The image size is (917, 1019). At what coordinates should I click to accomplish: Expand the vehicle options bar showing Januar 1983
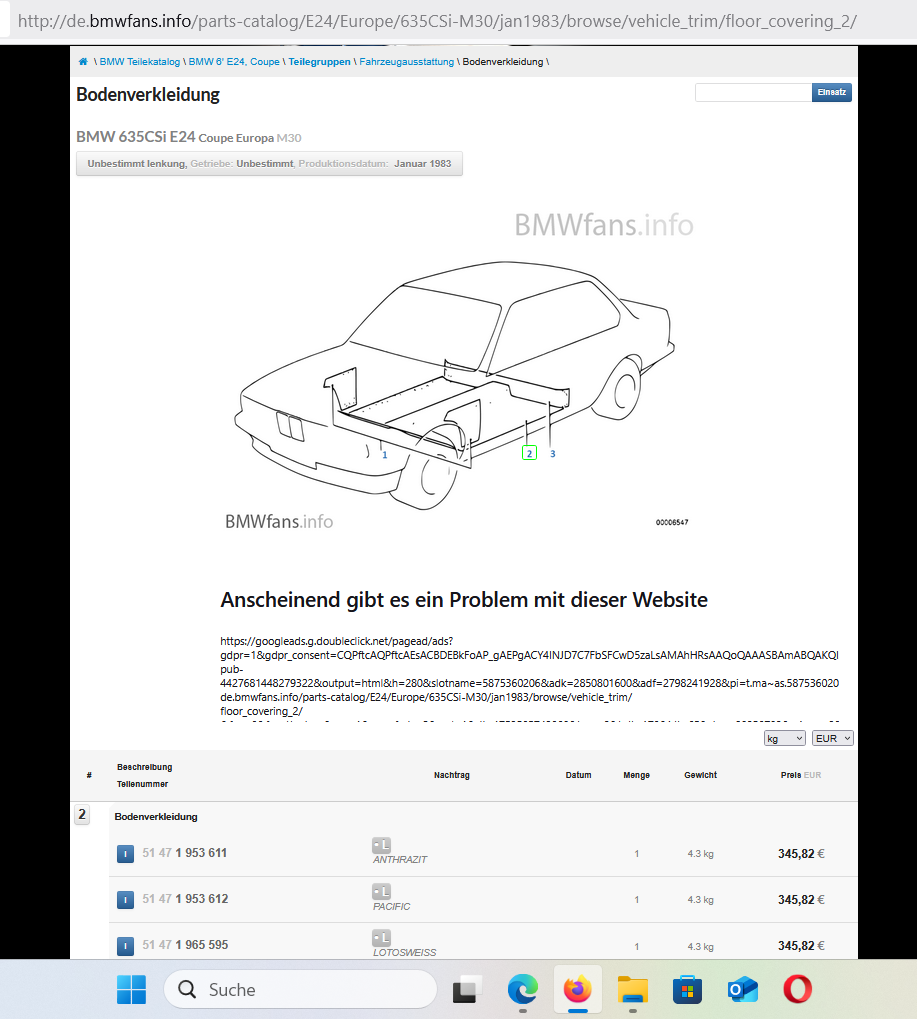[x=269, y=163]
